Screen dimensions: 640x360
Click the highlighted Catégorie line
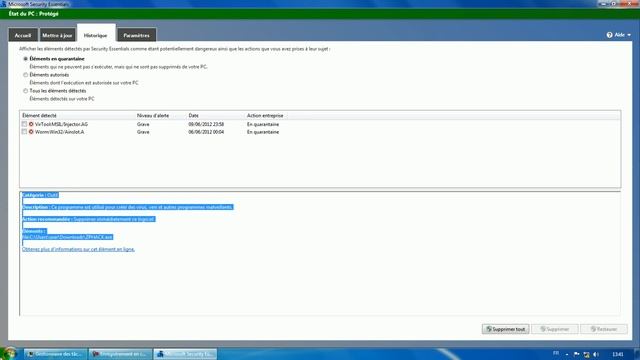tap(40, 195)
